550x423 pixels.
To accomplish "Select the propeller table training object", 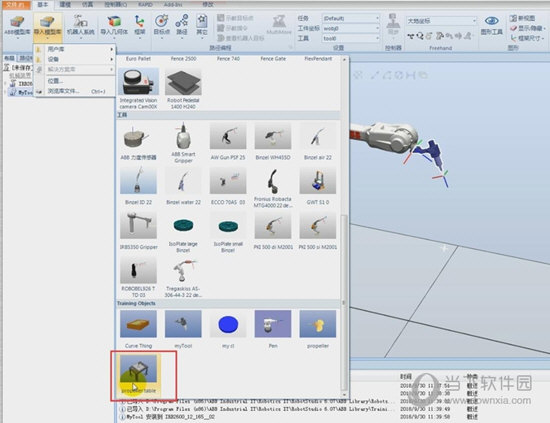I will coord(139,374).
